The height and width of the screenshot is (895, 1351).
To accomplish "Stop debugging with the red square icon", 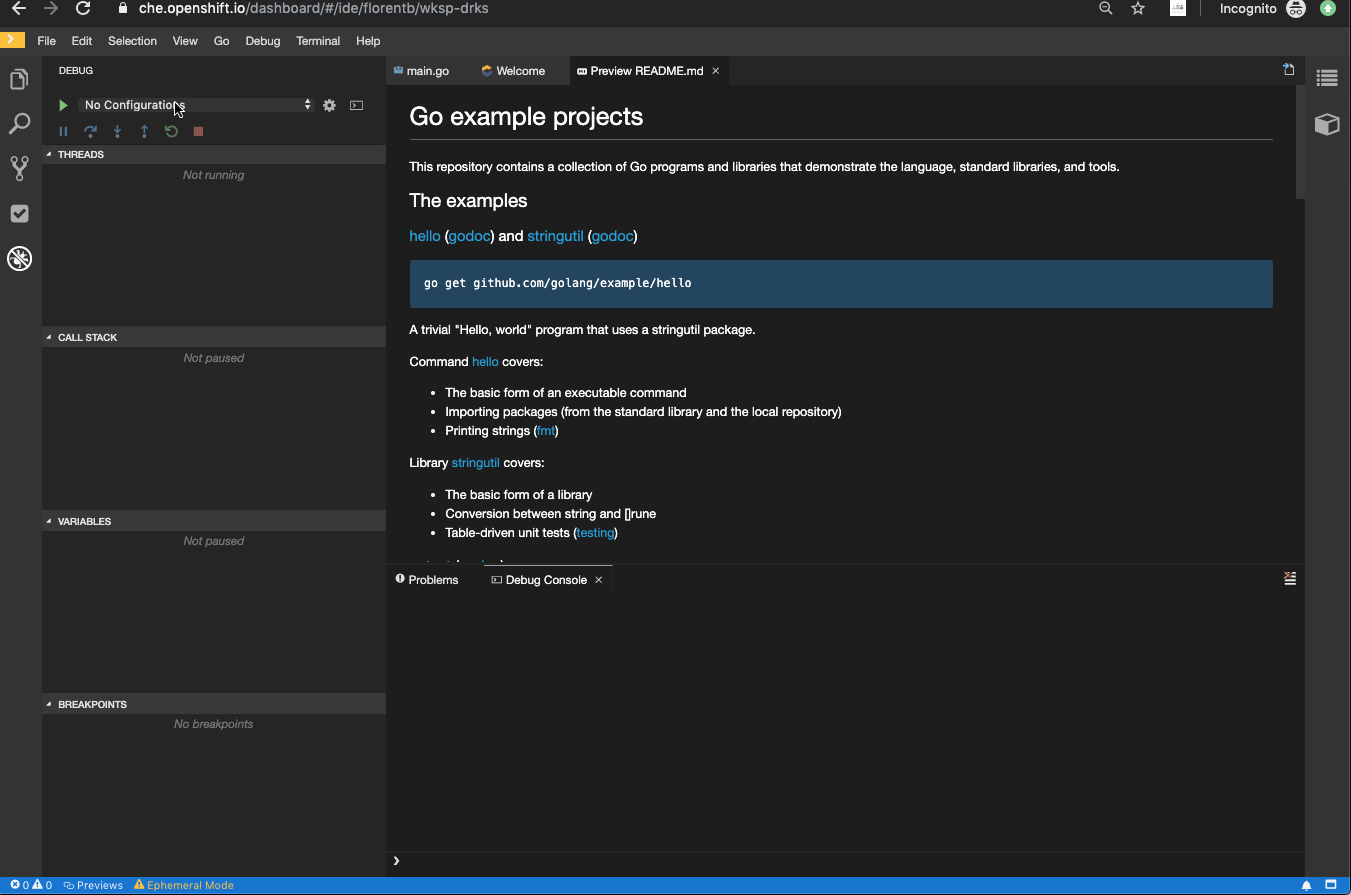I will click(197, 131).
